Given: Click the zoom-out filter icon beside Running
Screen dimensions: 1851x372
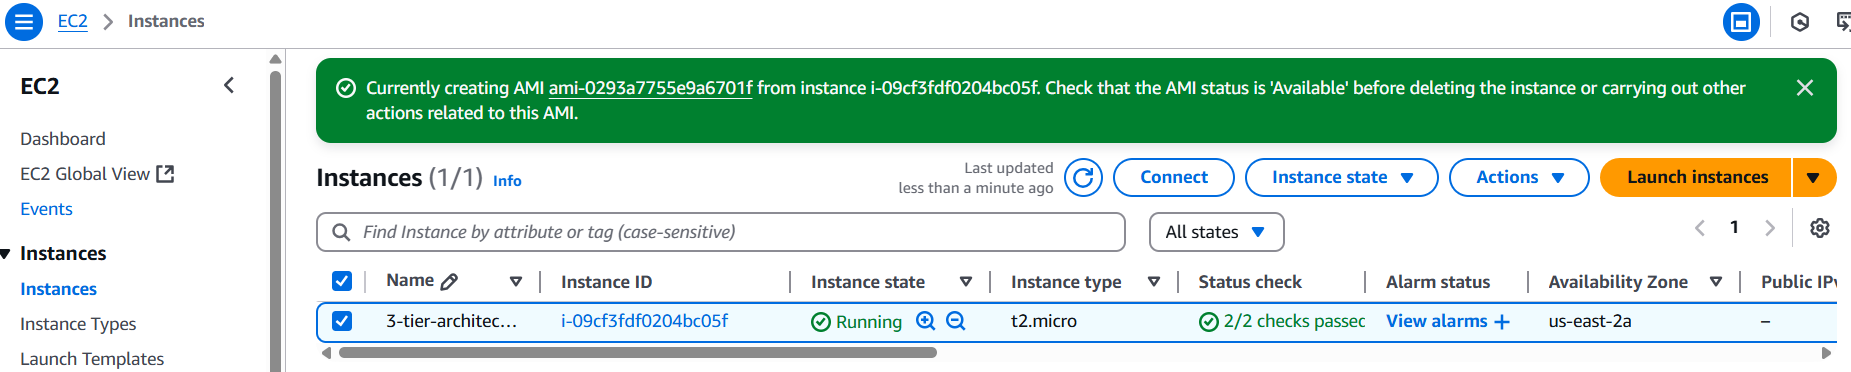Looking at the screenshot, I should click(x=956, y=321).
